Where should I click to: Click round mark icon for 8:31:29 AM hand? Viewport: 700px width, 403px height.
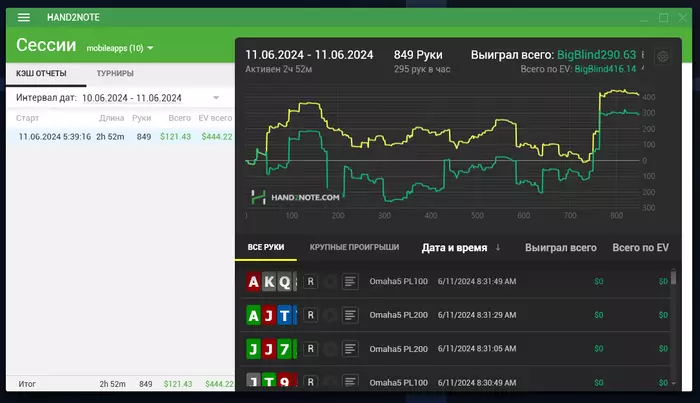point(330,315)
